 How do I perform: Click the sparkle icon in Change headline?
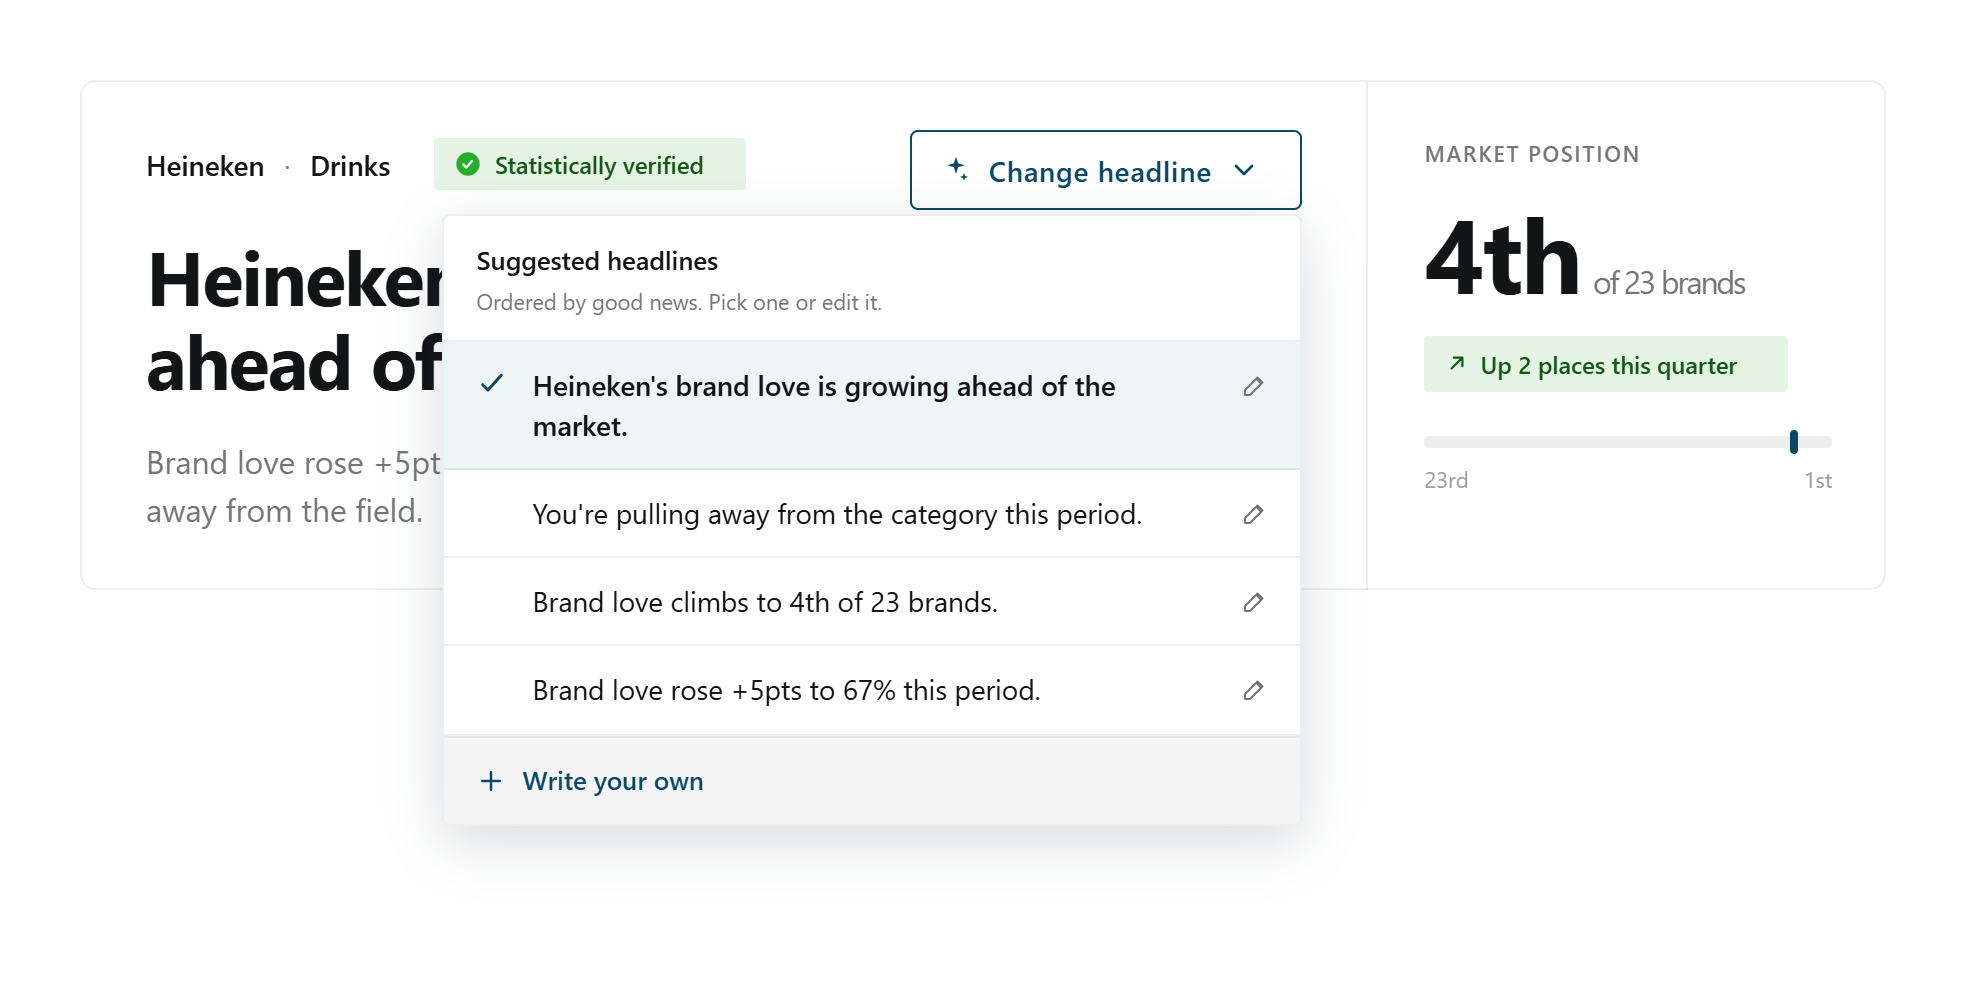tap(957, 169)
